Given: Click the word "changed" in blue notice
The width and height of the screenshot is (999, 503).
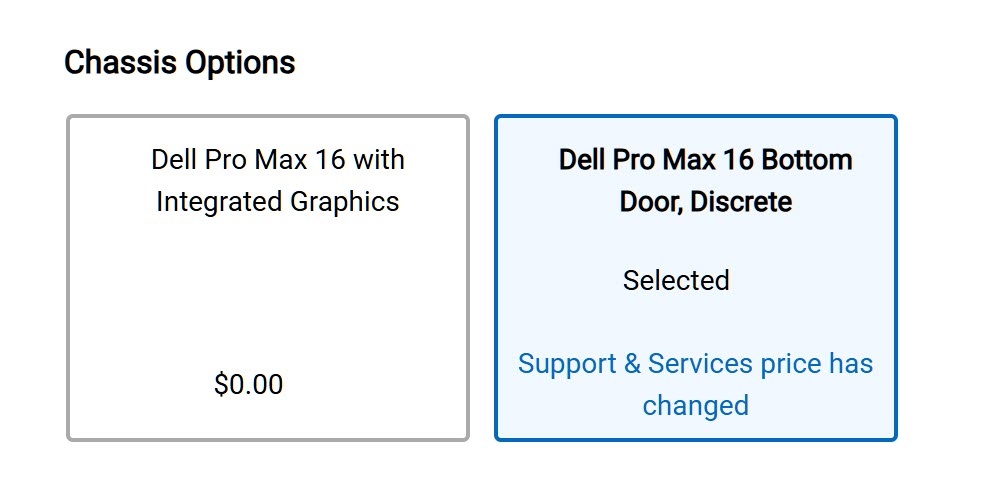Looking at the screenshot, I should pos(695,405).
